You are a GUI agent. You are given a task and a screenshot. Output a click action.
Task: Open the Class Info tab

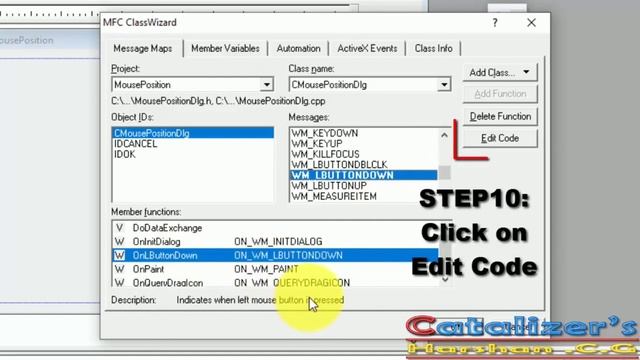pyautogui.click(x=433, y=48)
